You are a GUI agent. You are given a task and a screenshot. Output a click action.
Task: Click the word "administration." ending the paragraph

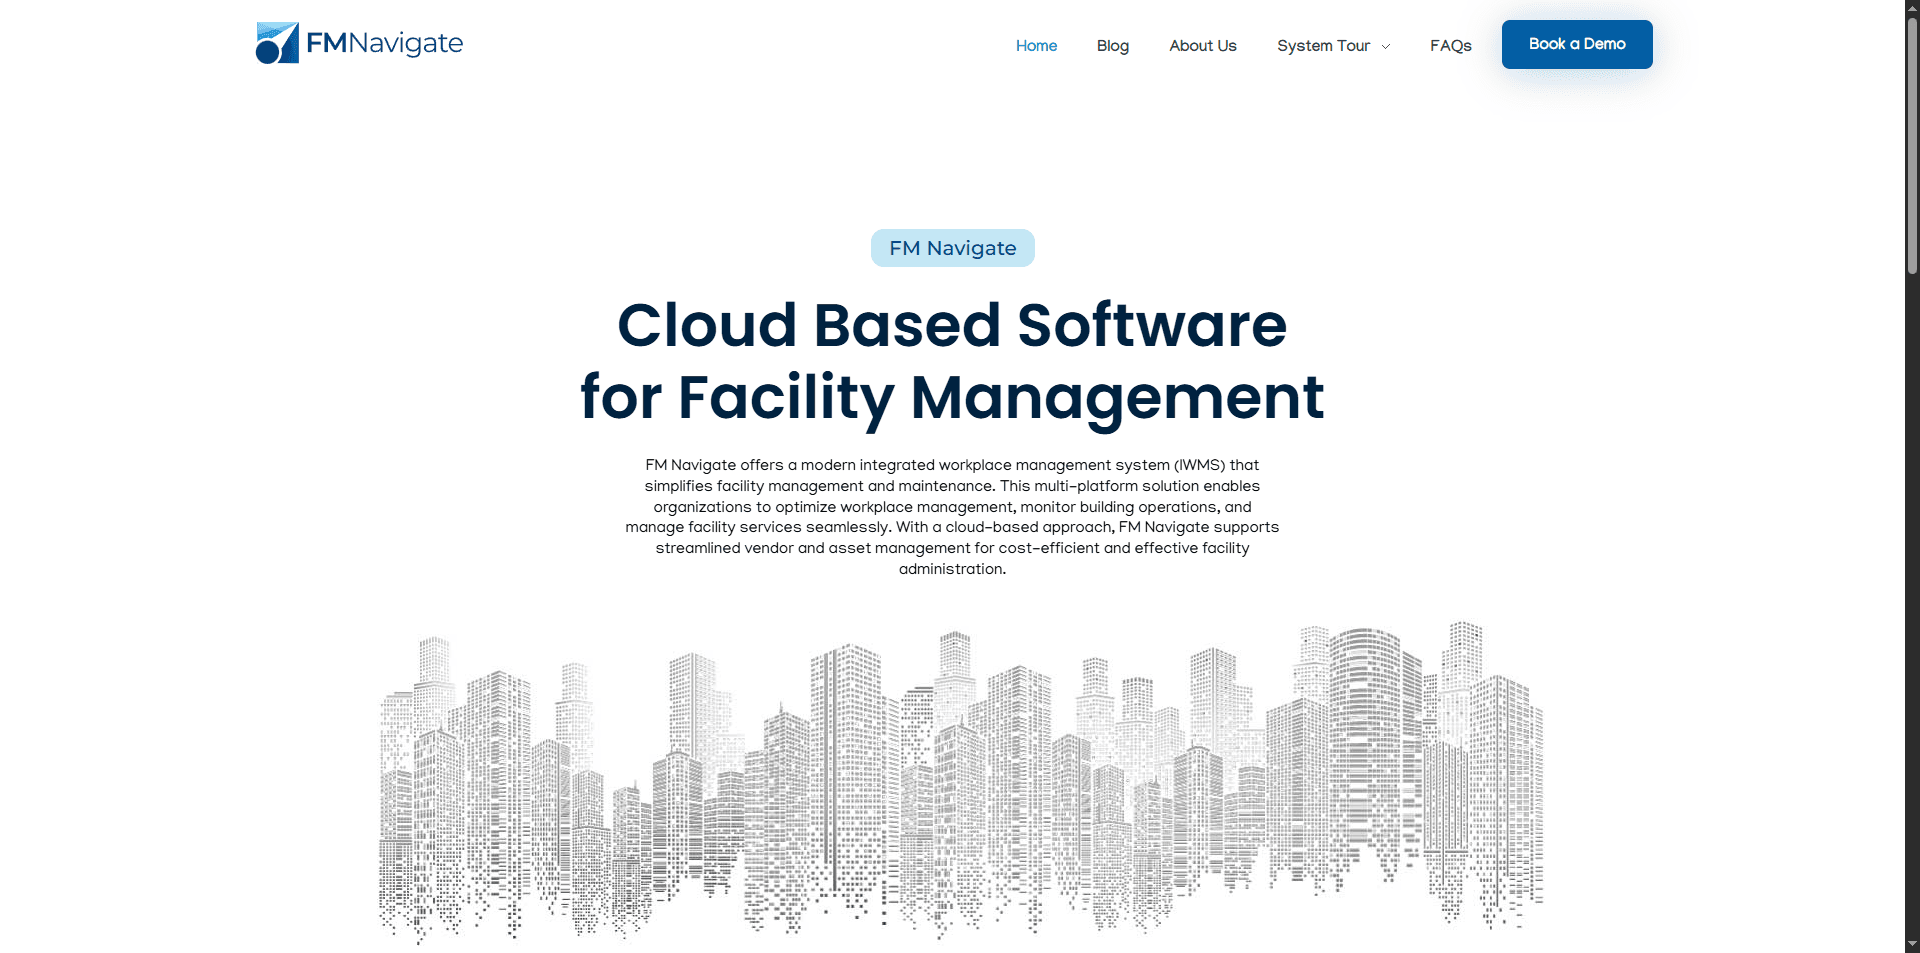[952, 569]
